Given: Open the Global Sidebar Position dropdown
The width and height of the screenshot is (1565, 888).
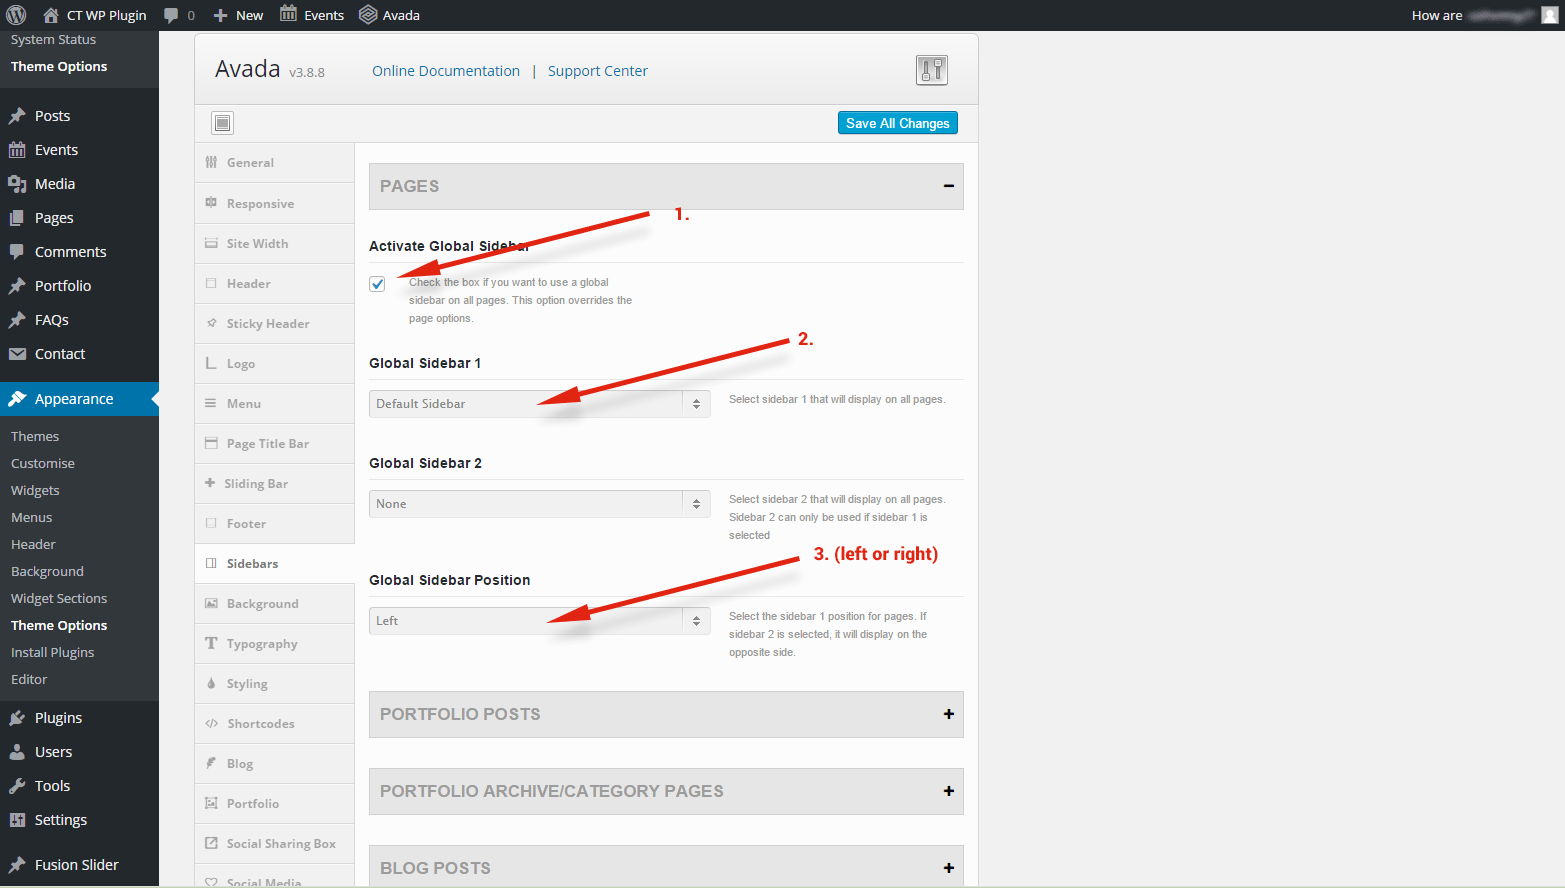Looking at the screenshot, I should 539,621.
